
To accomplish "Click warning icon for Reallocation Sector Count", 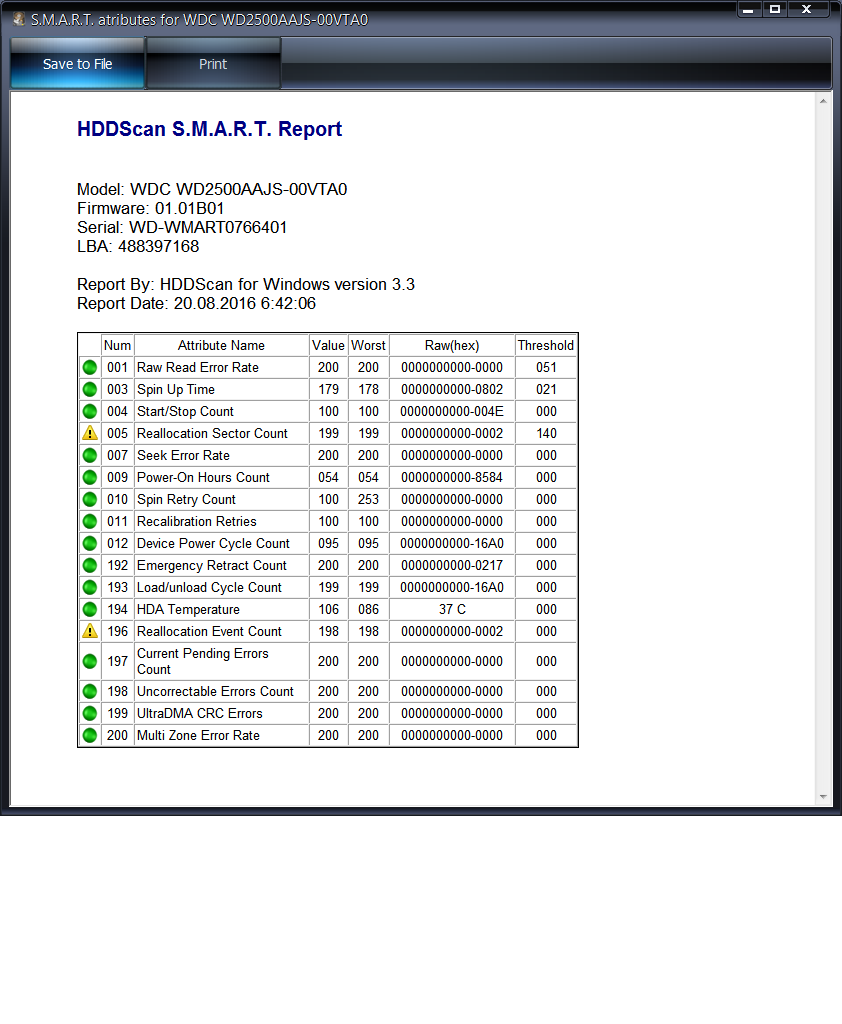I will pyautogui.click(x=90, y=434).
